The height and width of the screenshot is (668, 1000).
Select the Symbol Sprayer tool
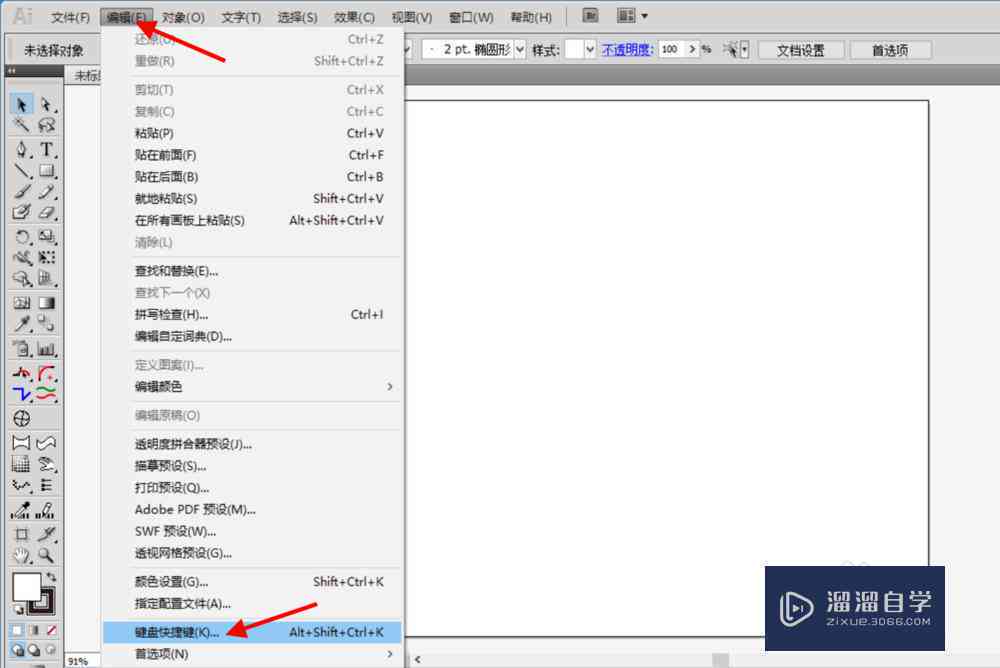click(x=22, y=349)
